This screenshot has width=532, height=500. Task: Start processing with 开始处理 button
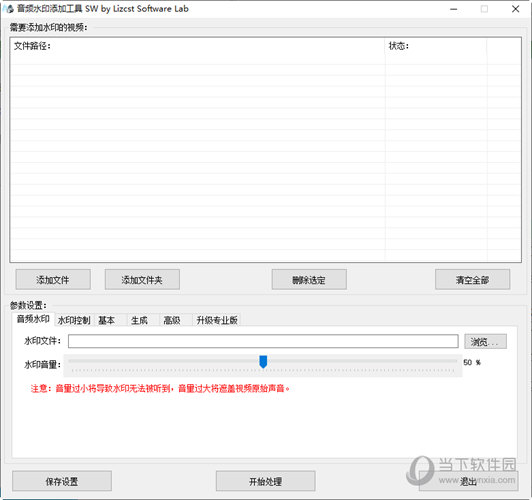click(265, 481)
